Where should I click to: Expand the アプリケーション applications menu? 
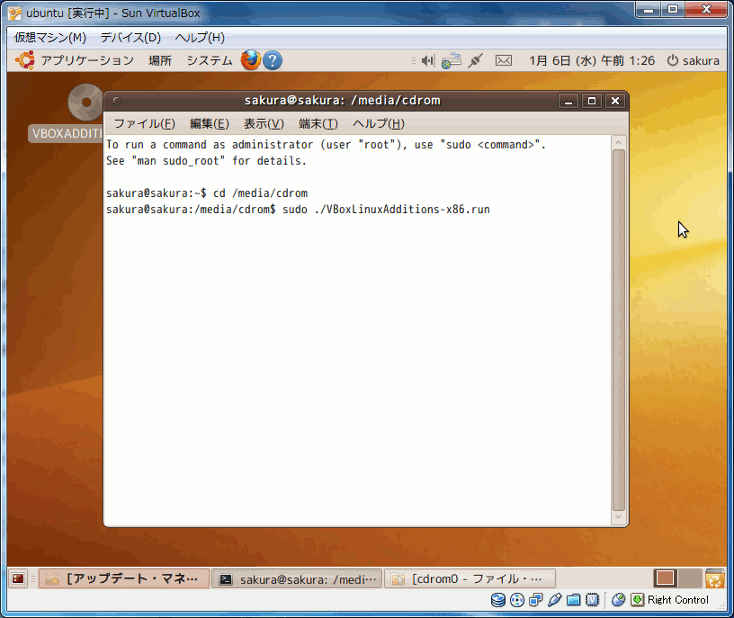coord(76,61)
